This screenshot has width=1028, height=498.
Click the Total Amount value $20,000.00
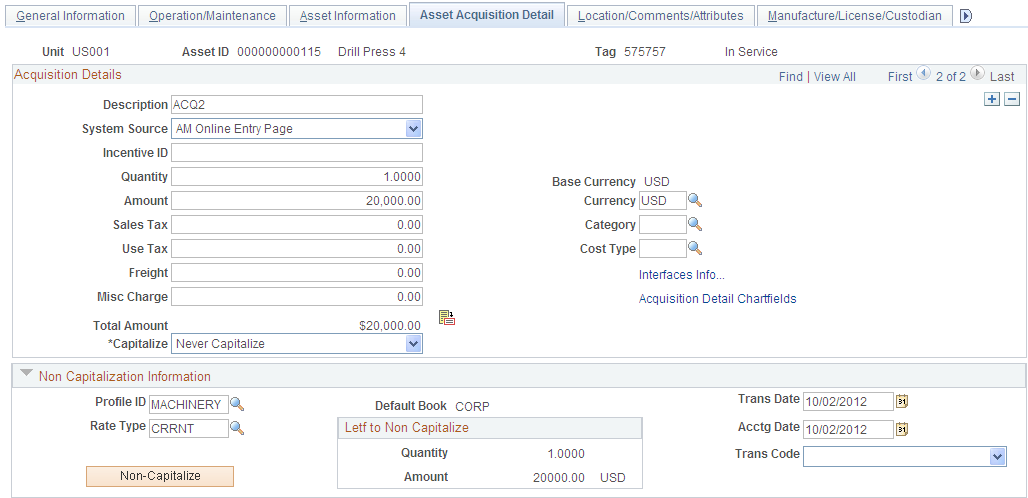pos(389,326)
